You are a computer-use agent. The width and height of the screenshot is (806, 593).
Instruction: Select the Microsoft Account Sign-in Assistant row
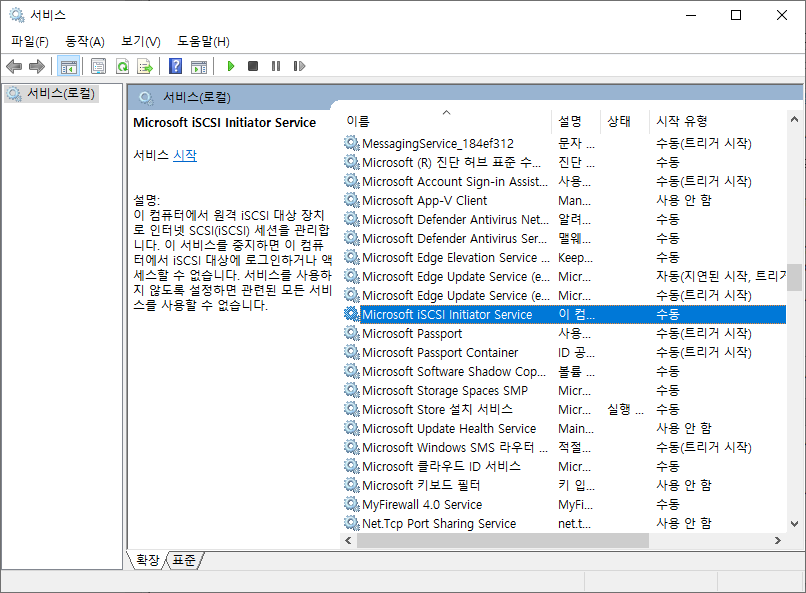point(564,181)
